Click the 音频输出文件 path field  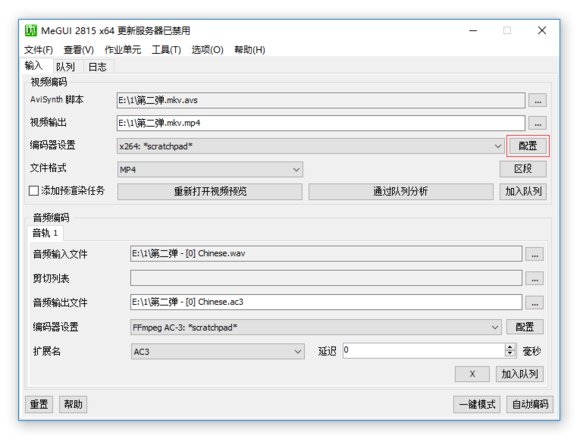tap(326, 302)
